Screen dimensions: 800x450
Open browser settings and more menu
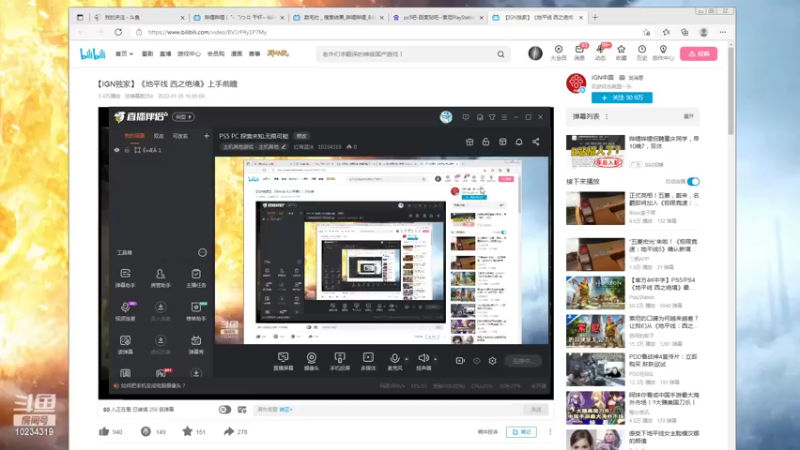pos(723,32)
